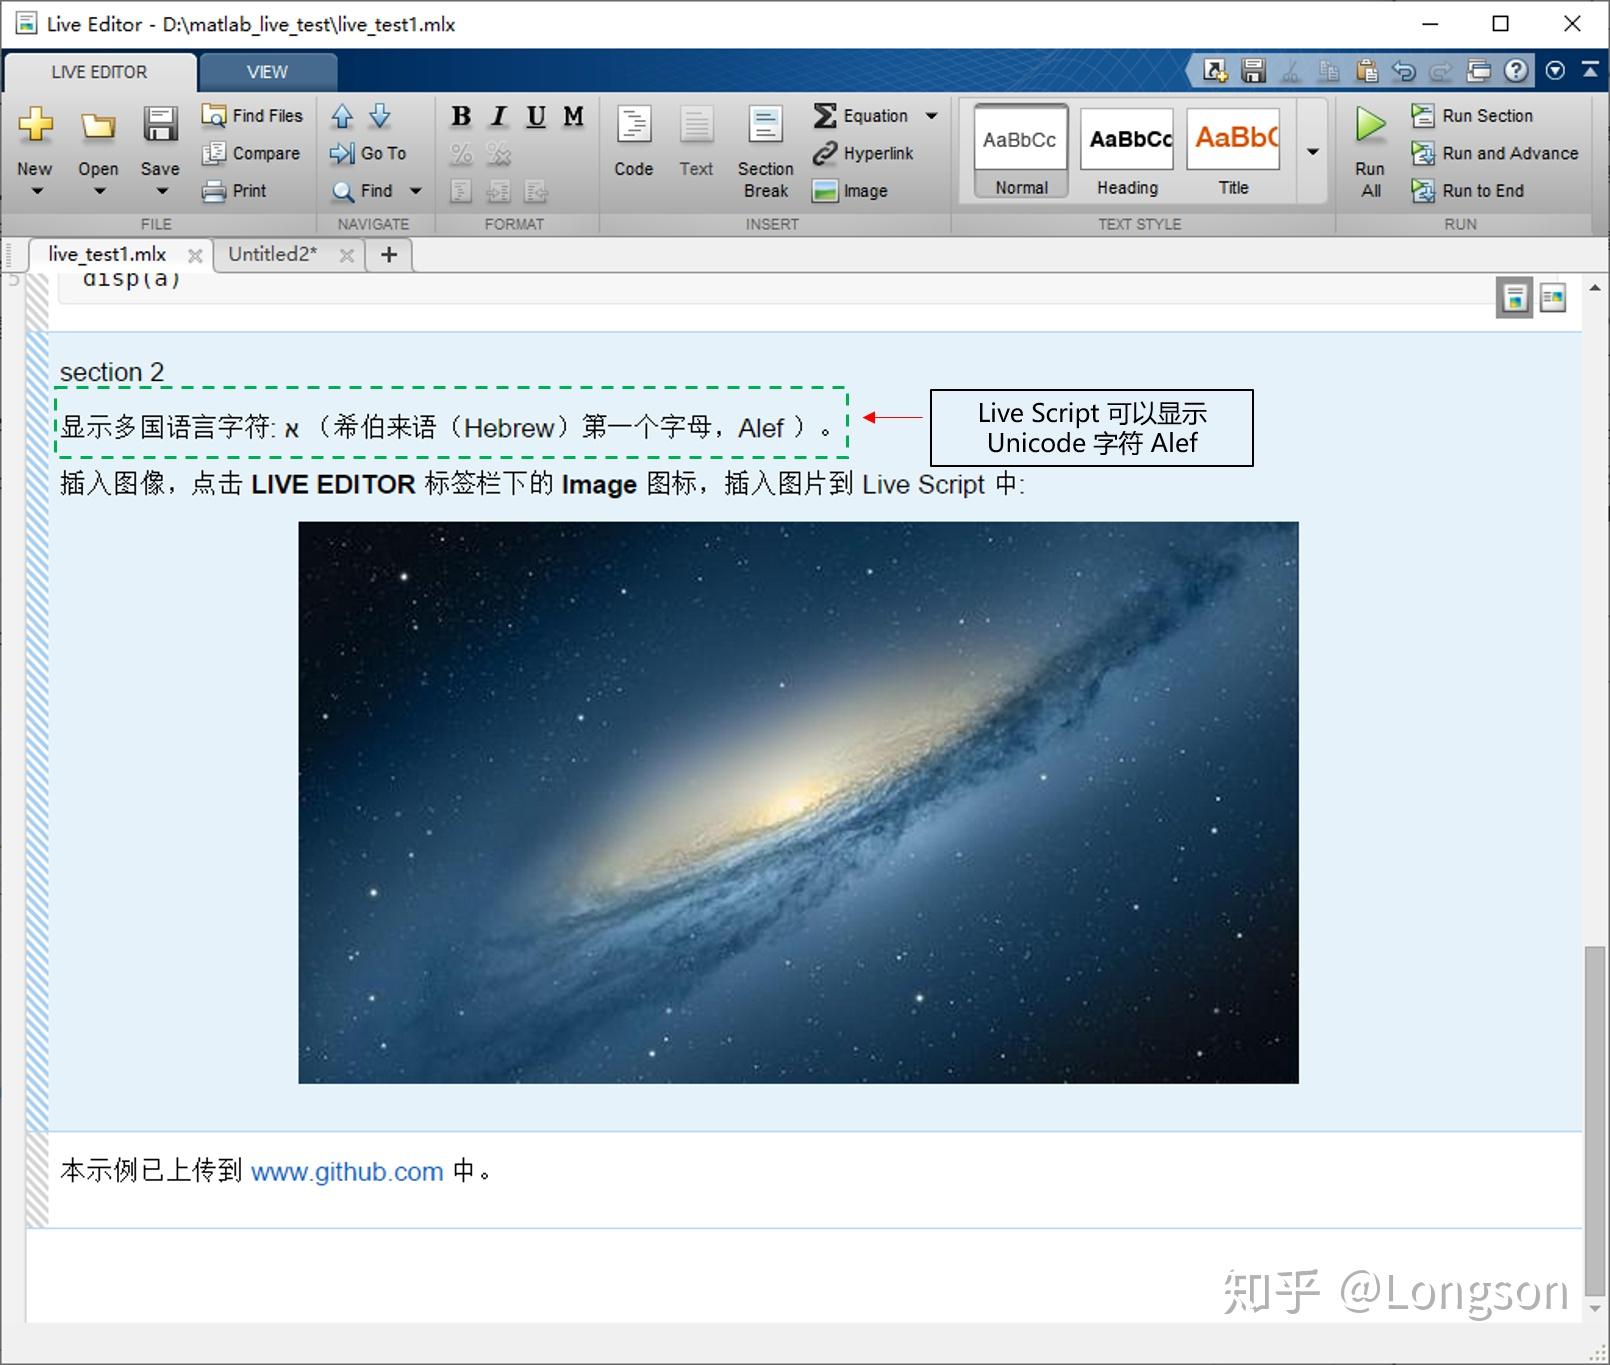Open the Find Files tool
Screen dimensions: 1610x1365
252,115
